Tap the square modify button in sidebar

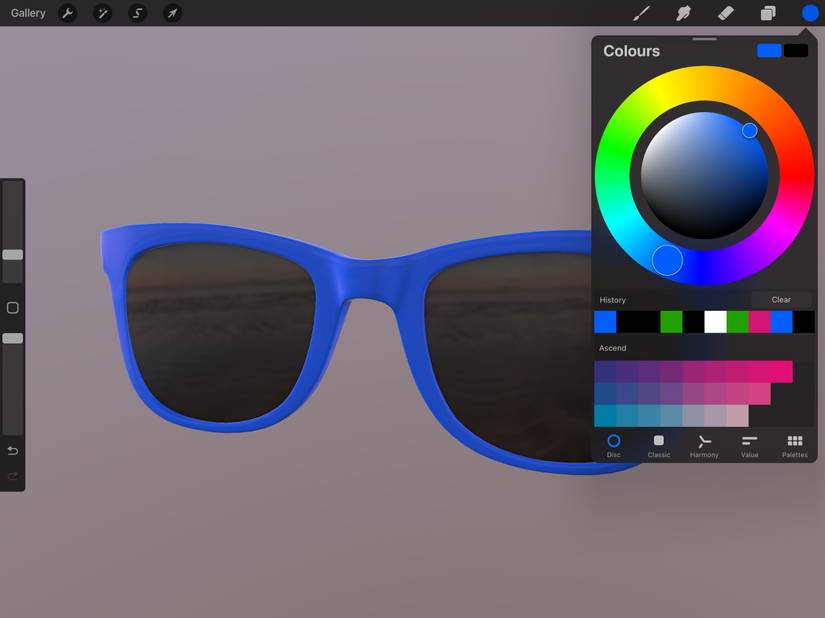[13, 308]
